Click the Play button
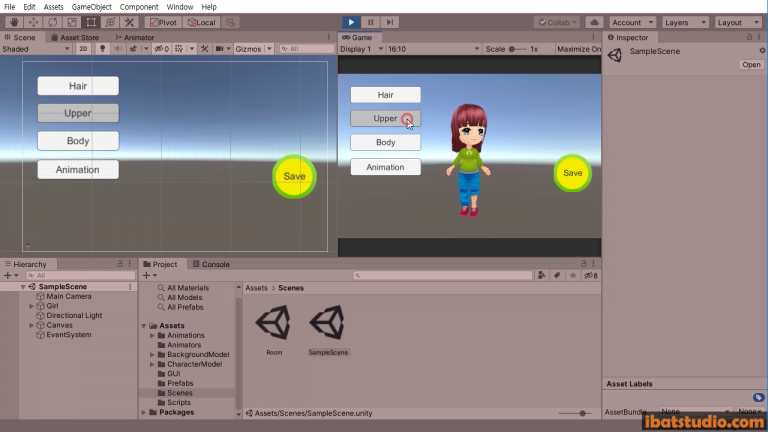This screenshot has height=432, width=768. 352,22
